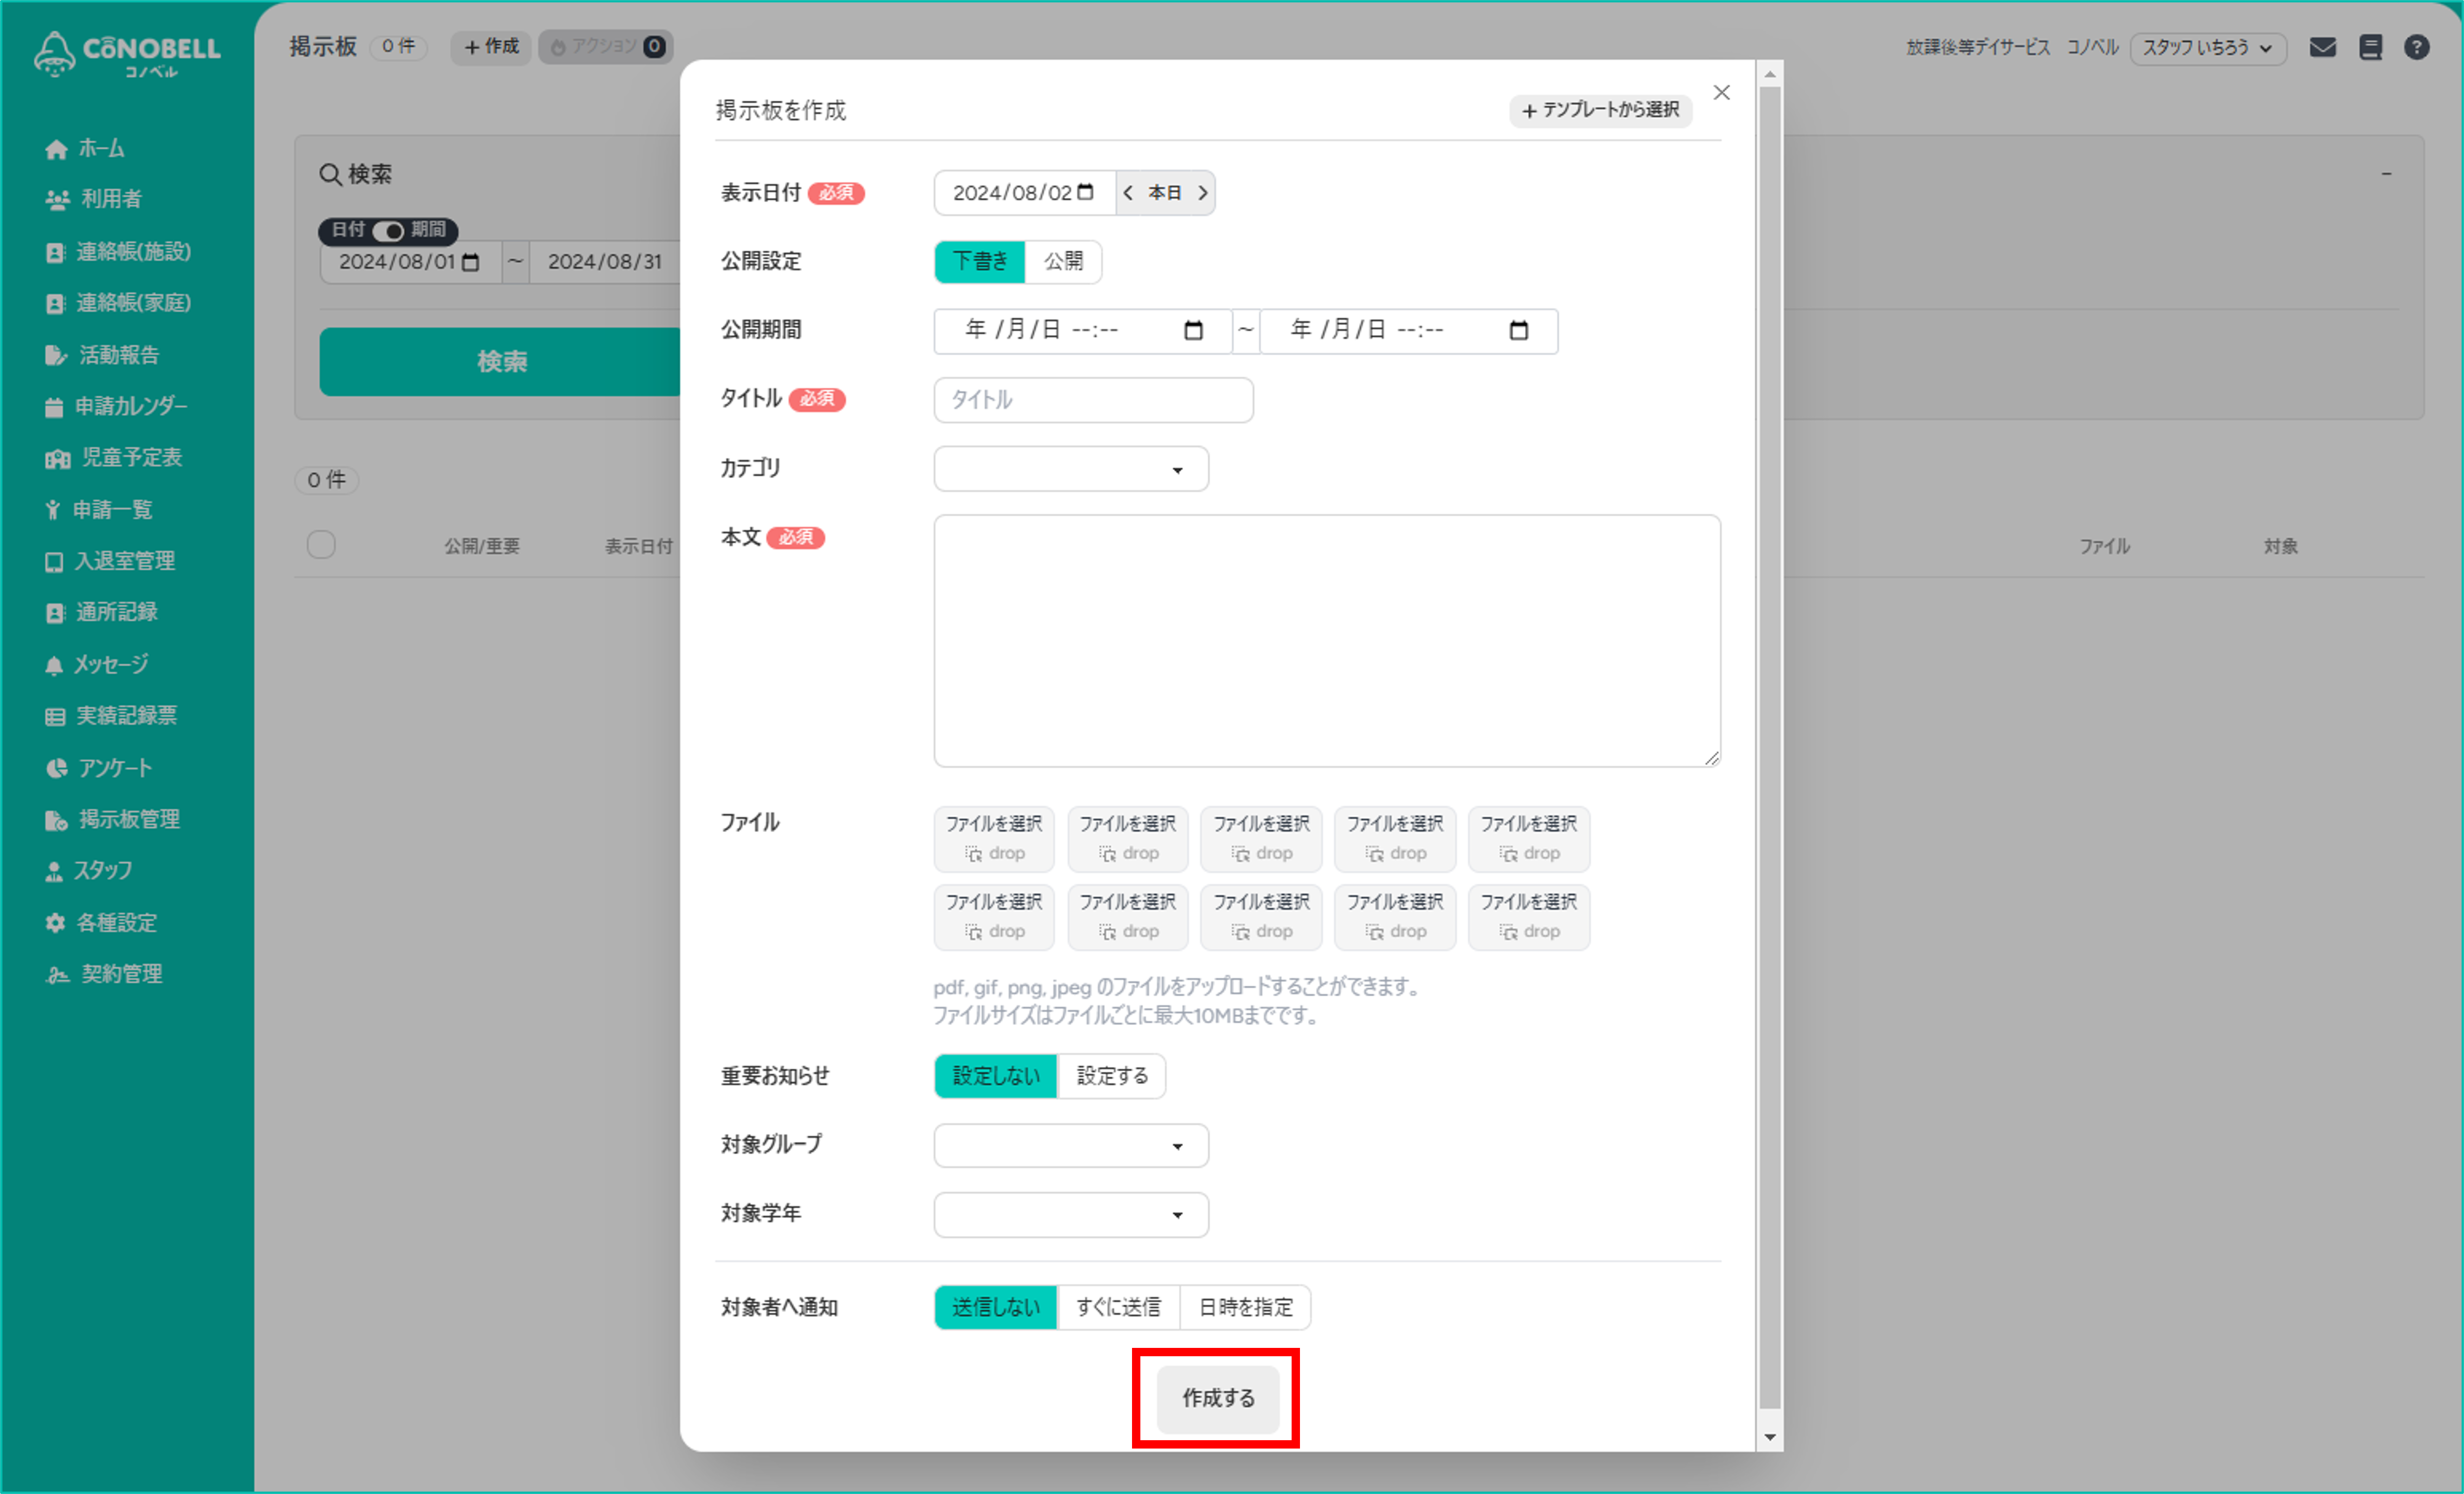Screen dimensions: 2464x1494
Task: Close the 掲示板を作成 dialog
Action: (1721, 93)
